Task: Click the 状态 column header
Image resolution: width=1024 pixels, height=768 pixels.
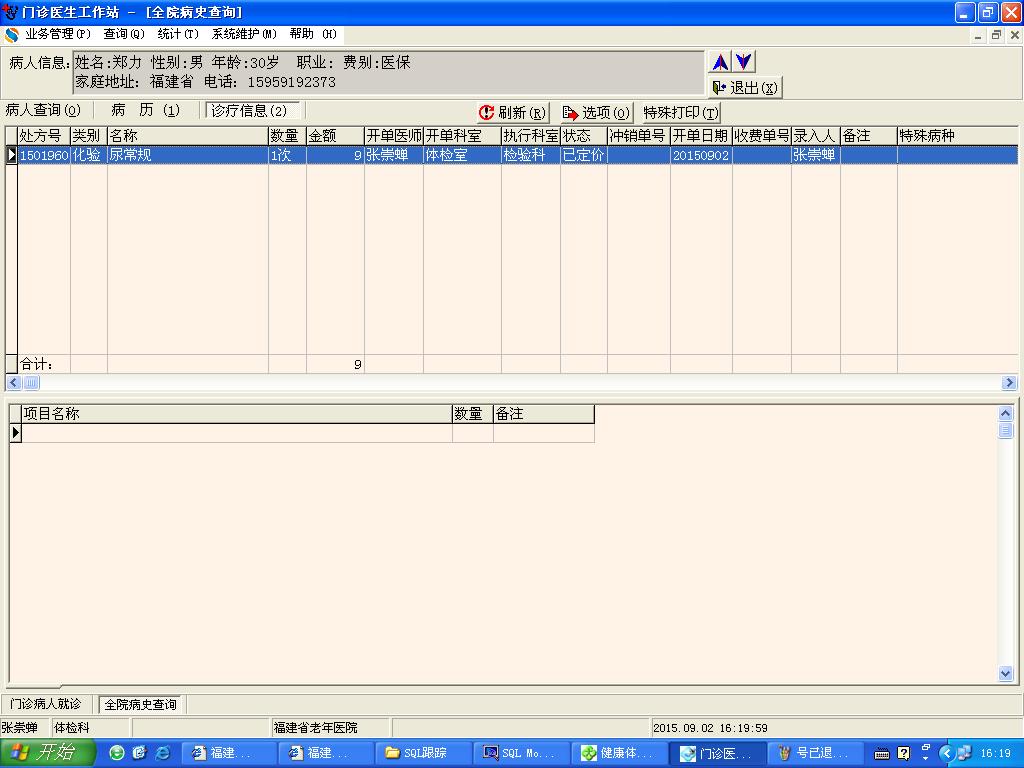Action: (x=584, y=136)
